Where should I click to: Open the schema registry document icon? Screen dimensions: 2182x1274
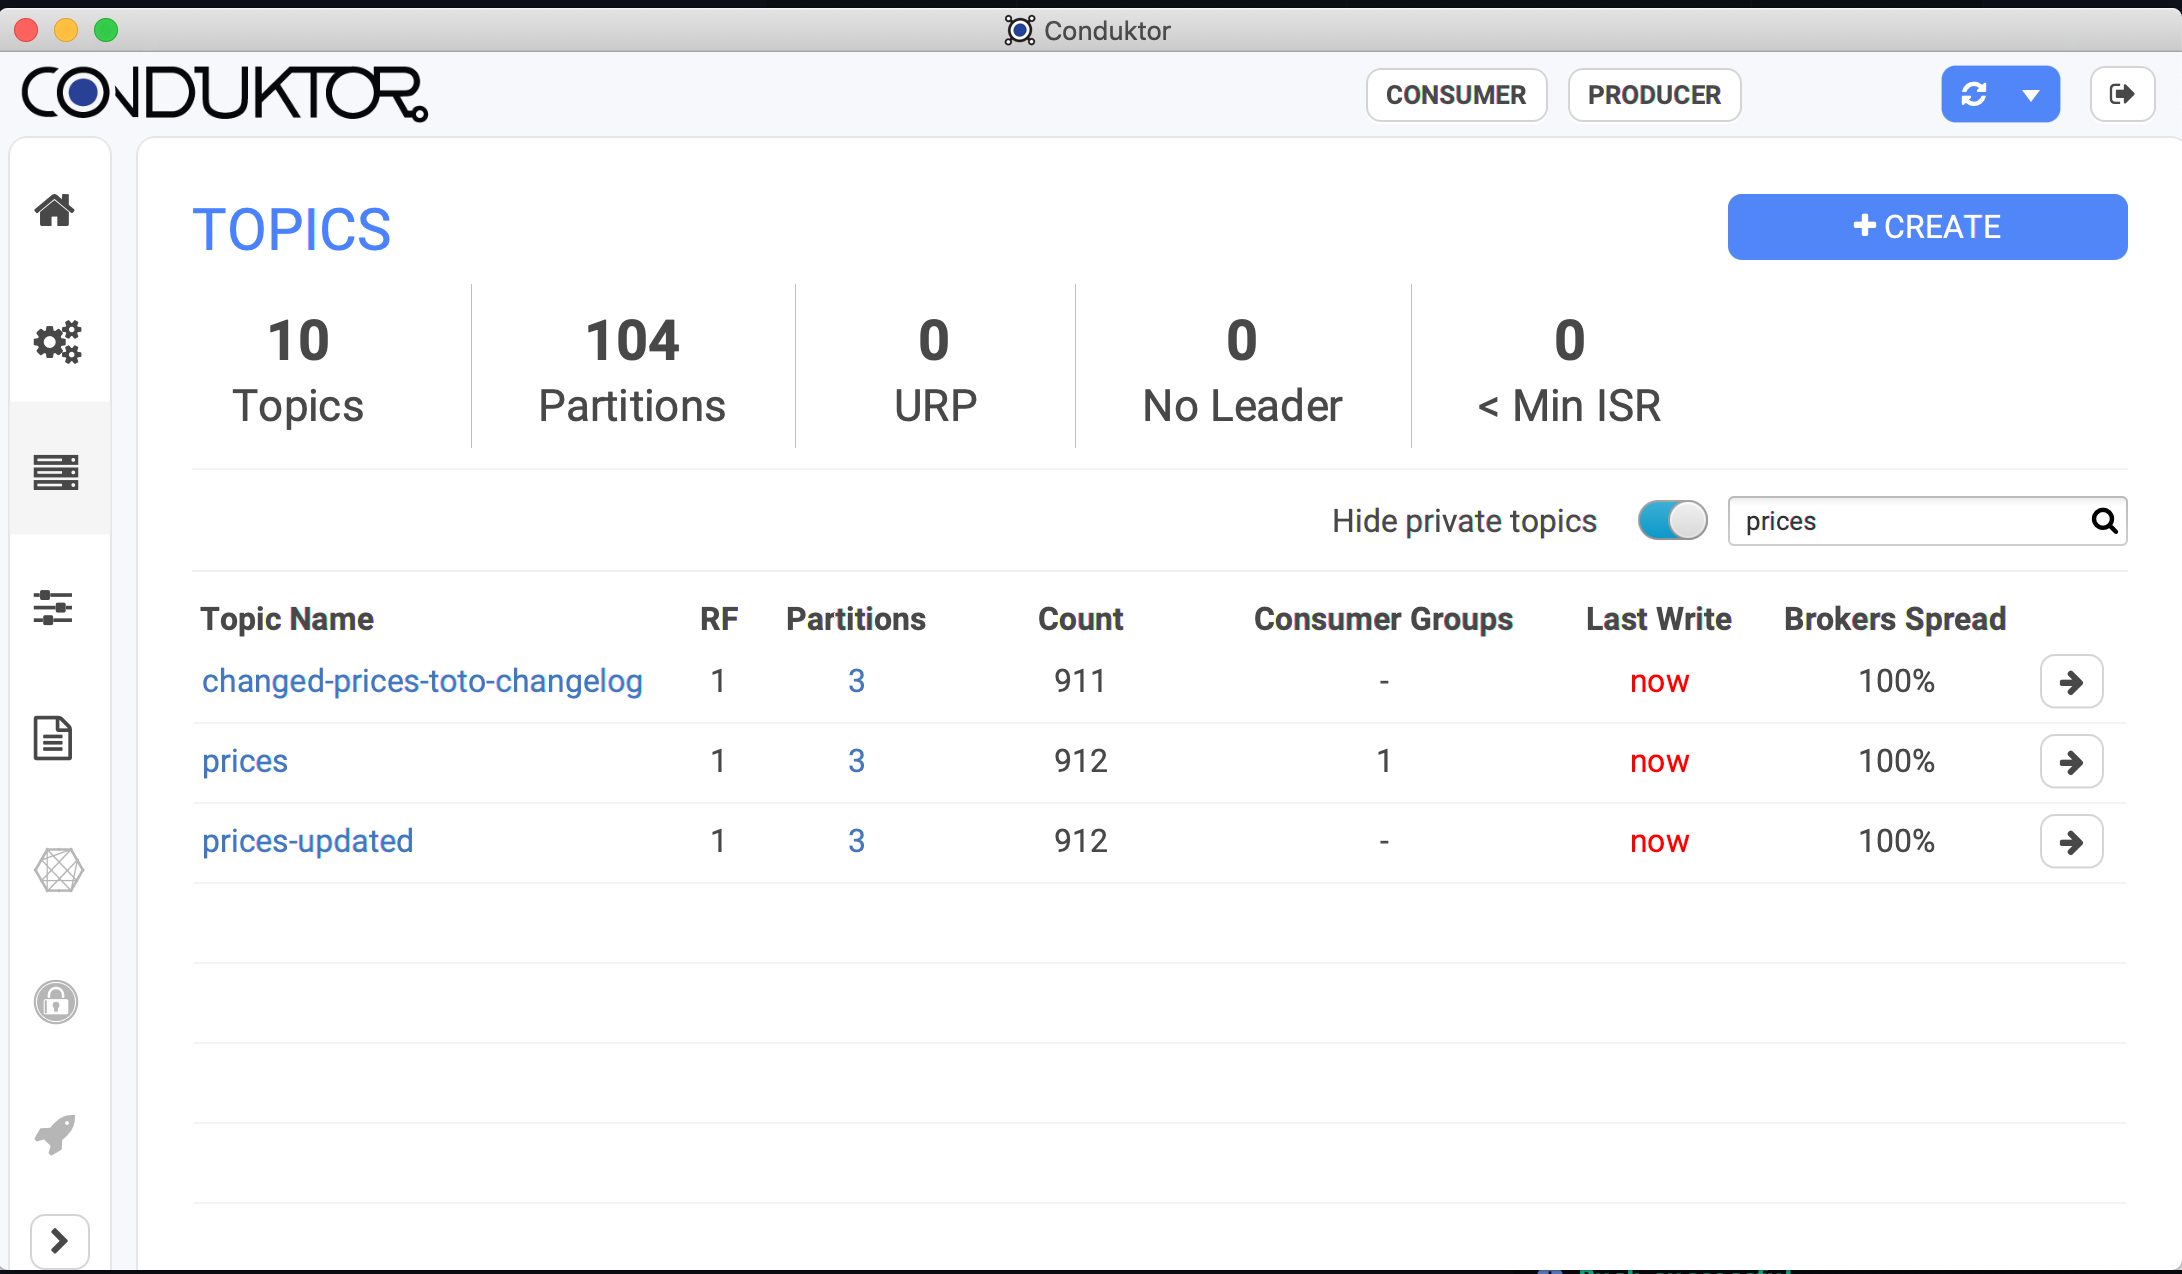[53, 738]
